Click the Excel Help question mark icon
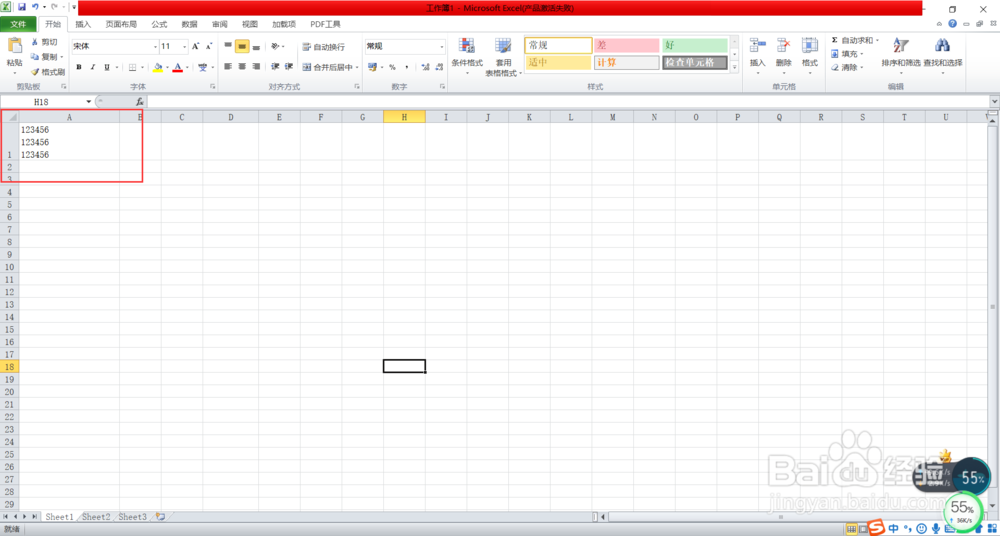 952,24
